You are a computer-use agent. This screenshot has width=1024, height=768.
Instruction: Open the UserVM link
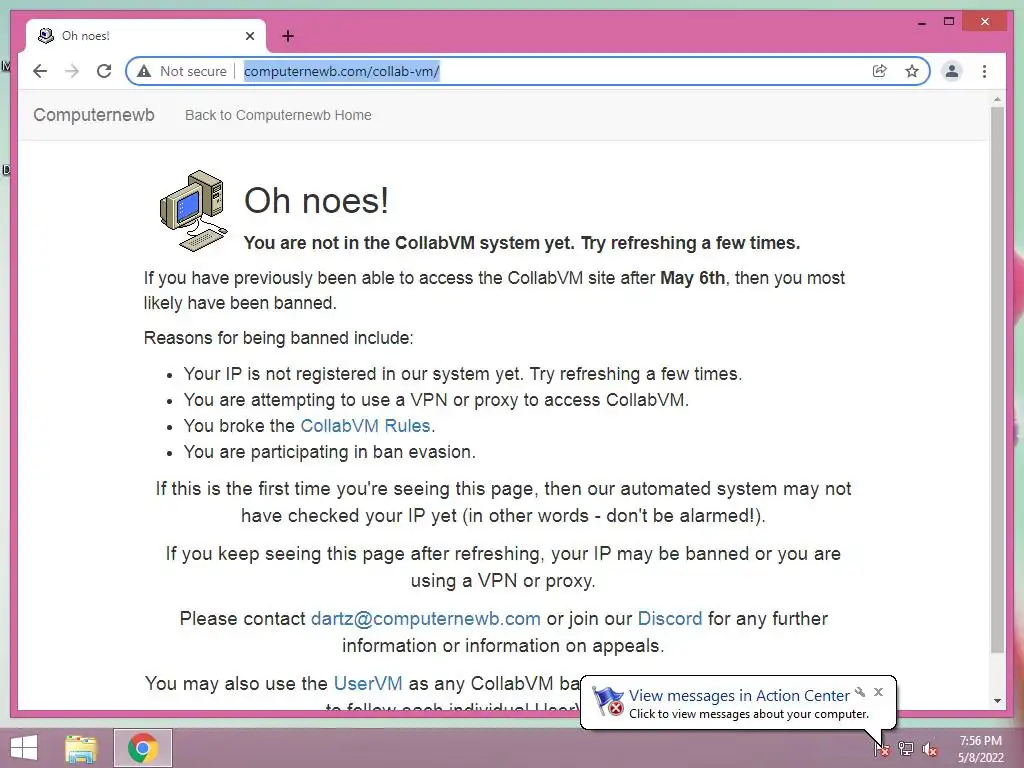[368, 683]
